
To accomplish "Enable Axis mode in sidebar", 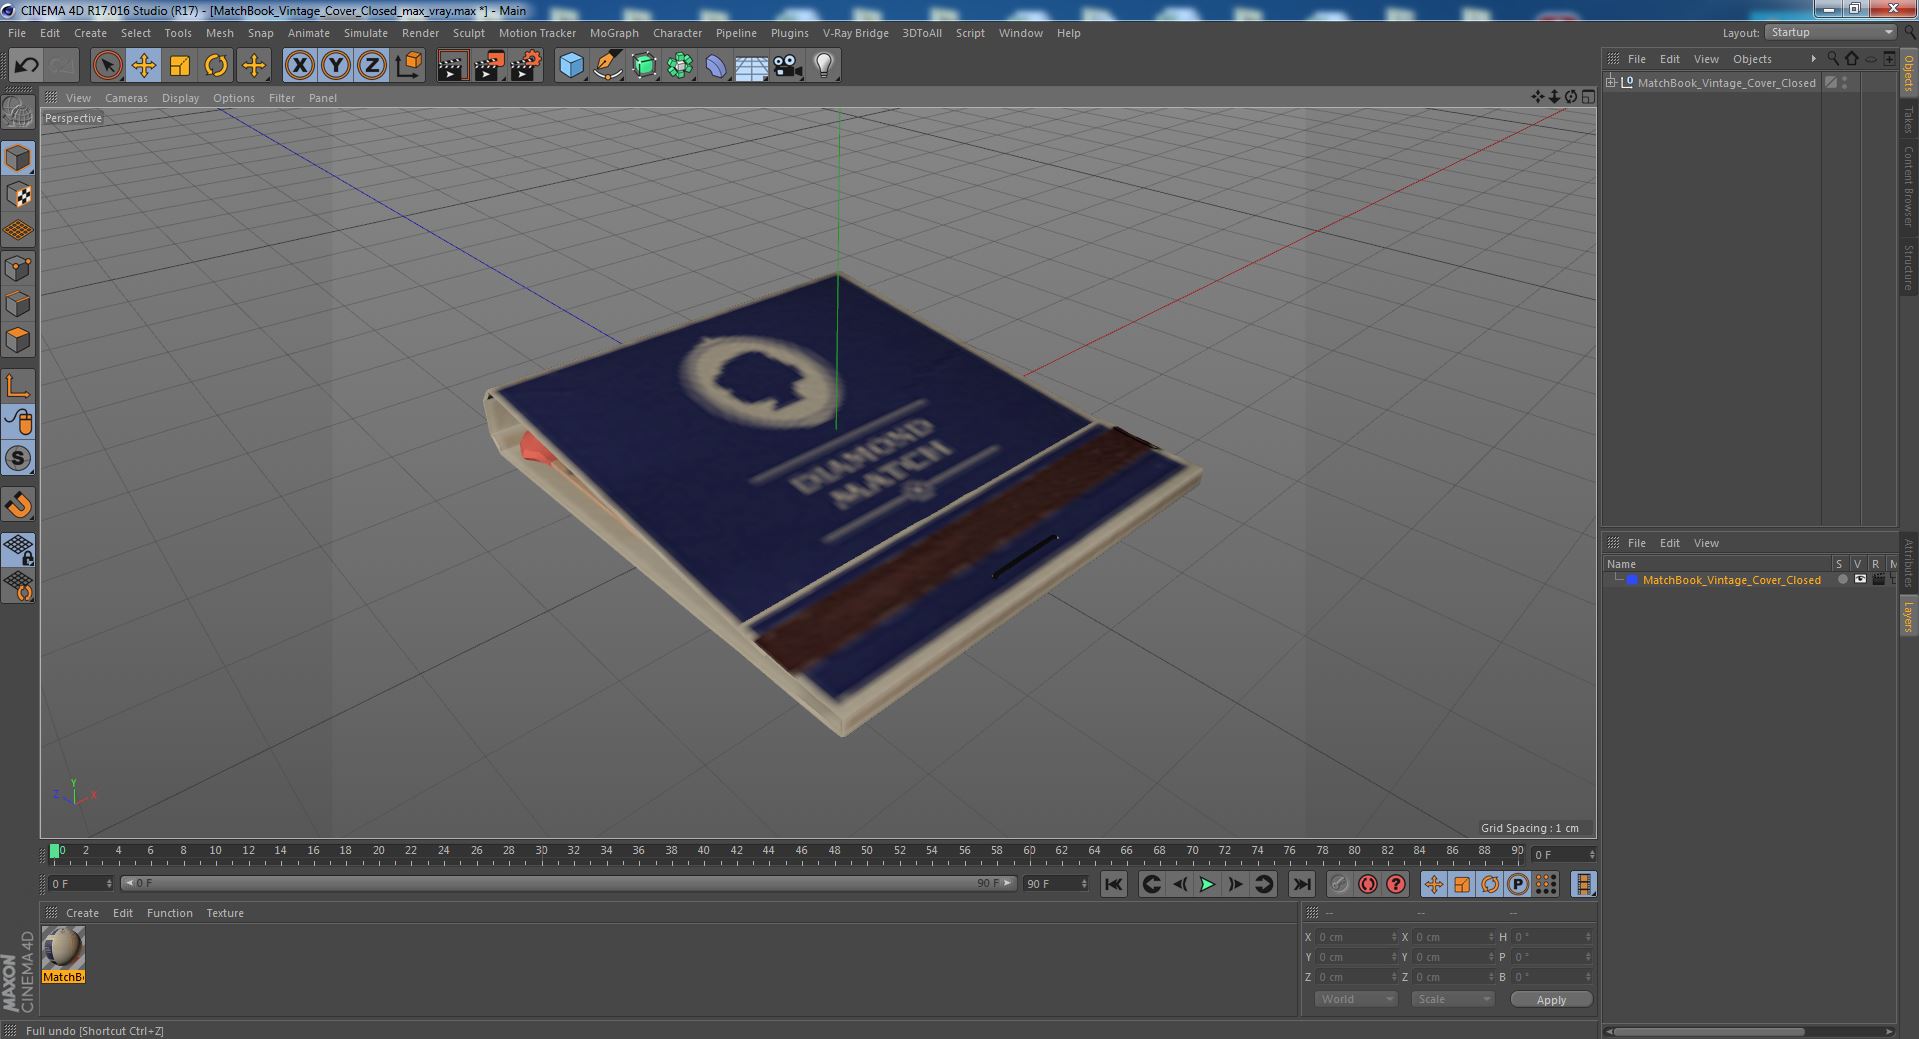I will (x=18, y=386).
